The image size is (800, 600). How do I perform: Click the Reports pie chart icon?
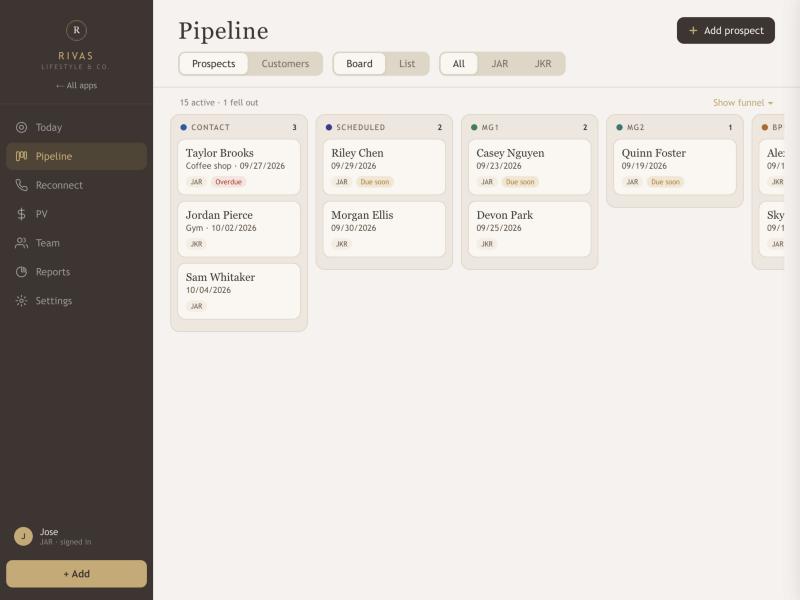coord(21,272)
